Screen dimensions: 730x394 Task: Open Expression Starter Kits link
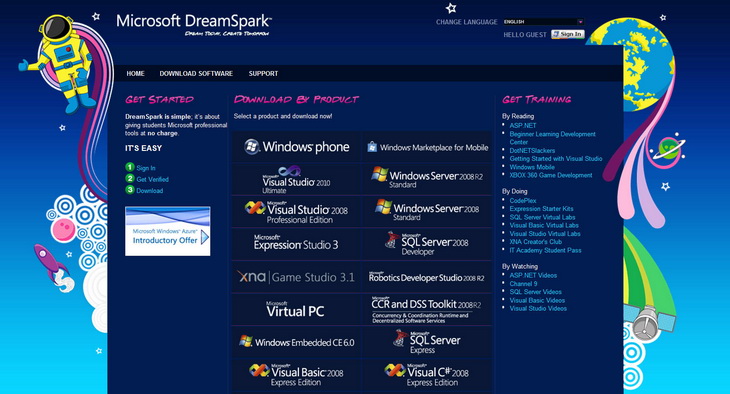(x=541, y=209)
